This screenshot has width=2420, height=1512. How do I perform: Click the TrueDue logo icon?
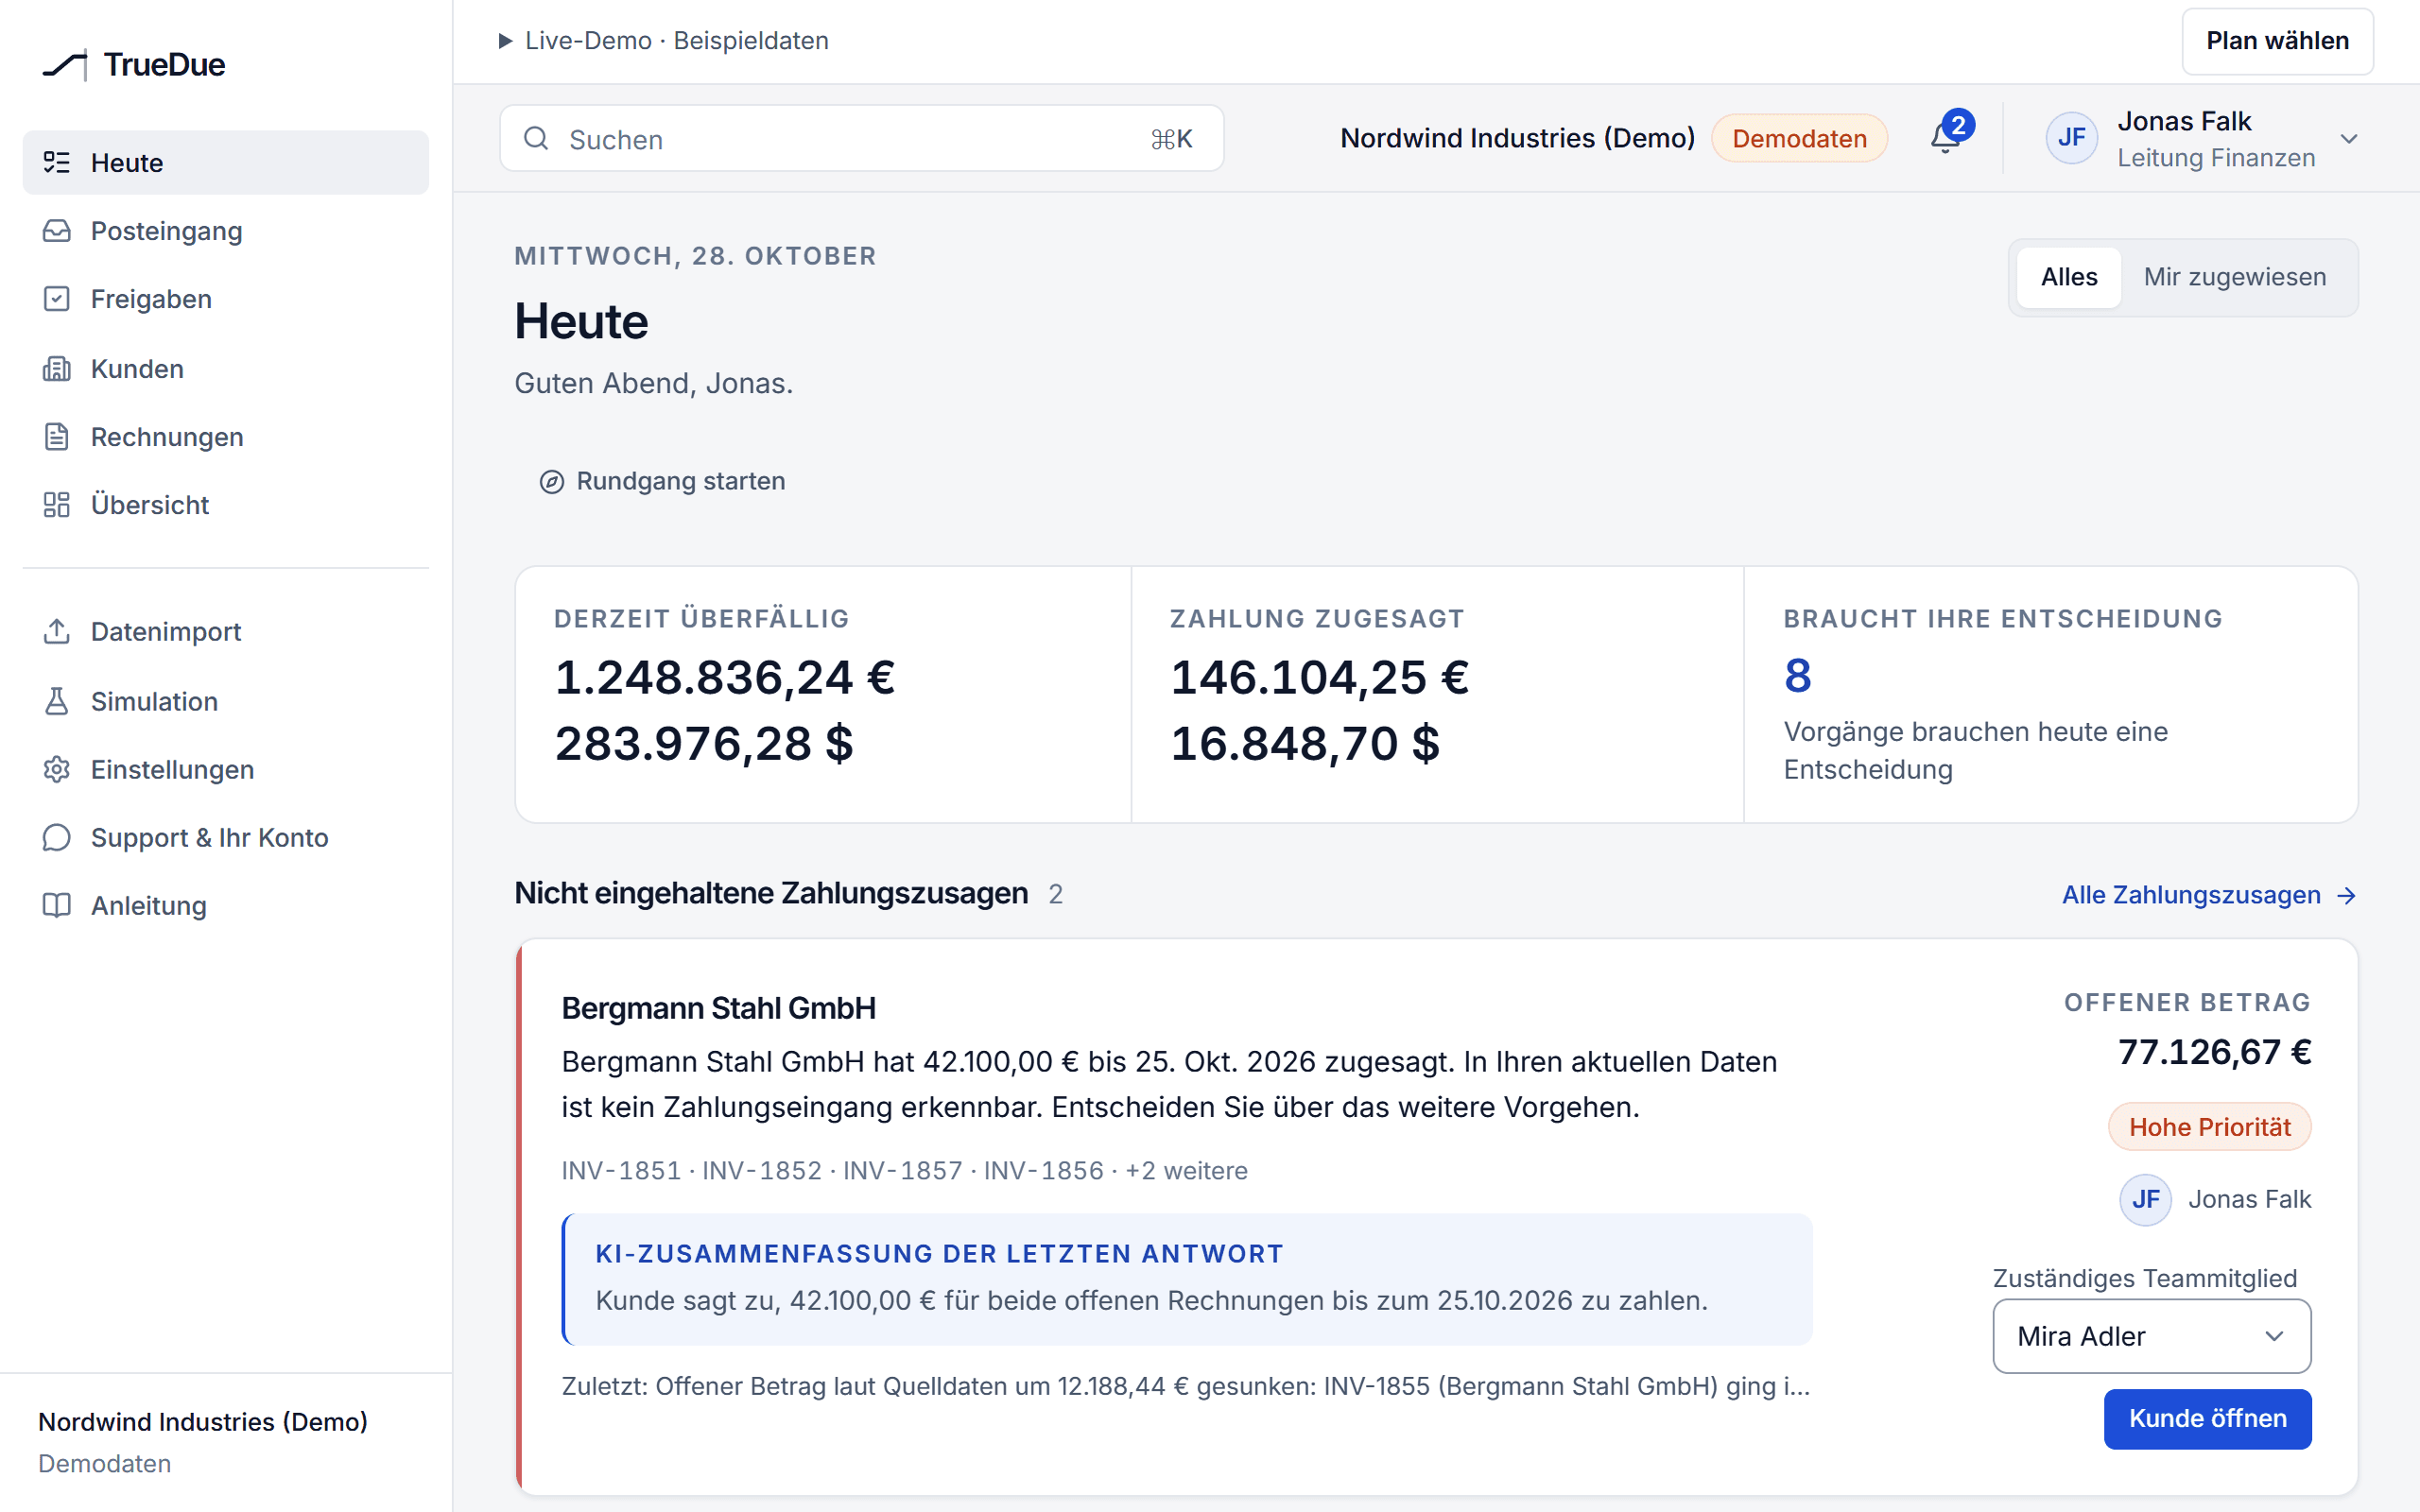coord(65,65)
